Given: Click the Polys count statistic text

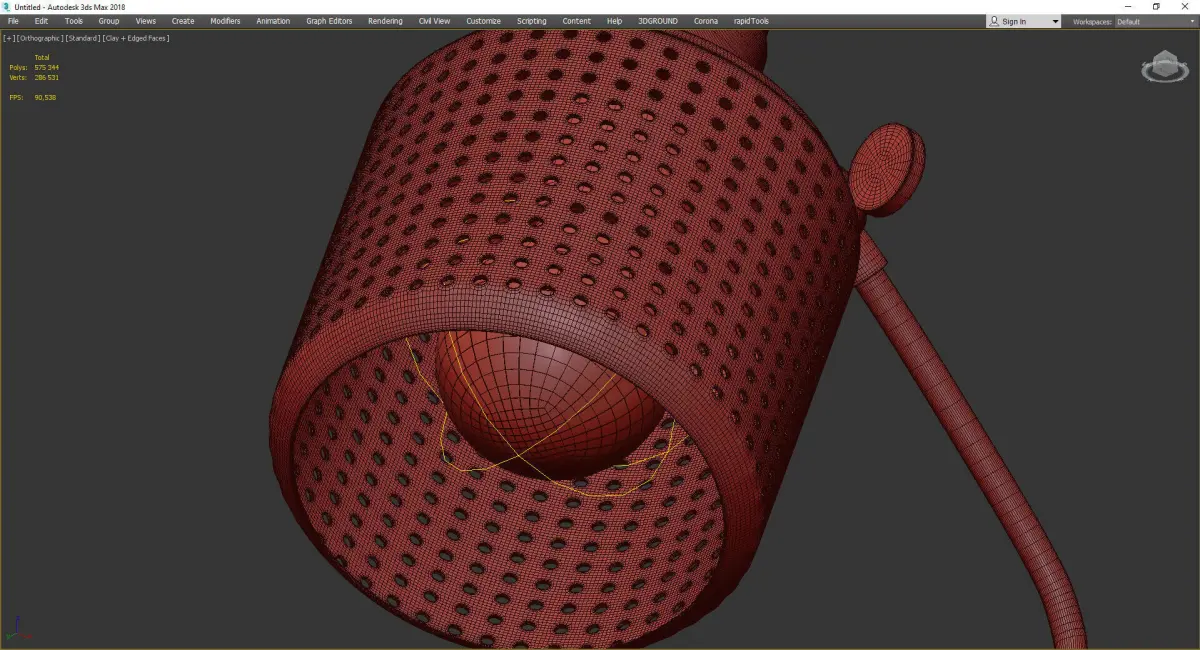Looking at the screenshot, I should pyautogui.click(x=34, y=67).
